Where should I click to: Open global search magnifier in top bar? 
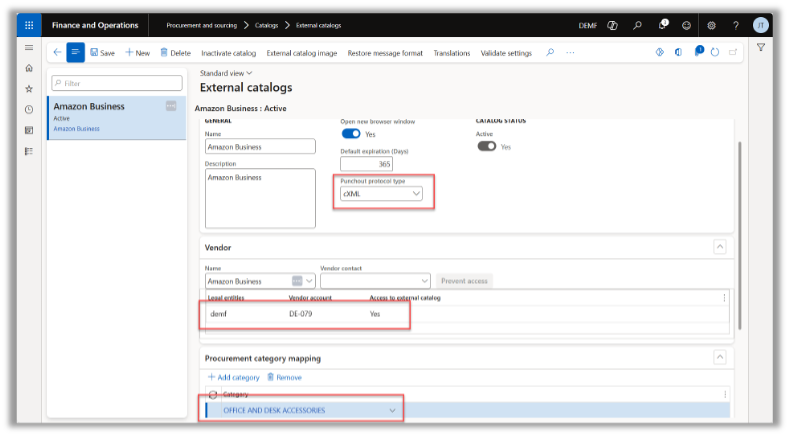point(637,25)
